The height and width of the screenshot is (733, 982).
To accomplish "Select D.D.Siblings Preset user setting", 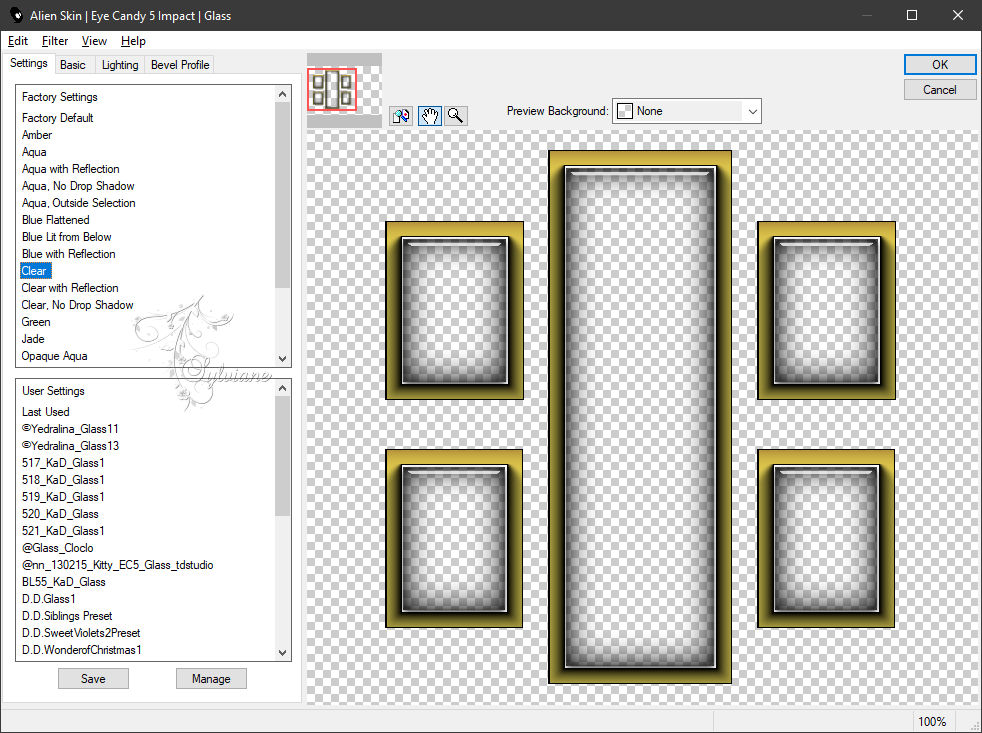I will pyautogui.click(x=66, y=615).
